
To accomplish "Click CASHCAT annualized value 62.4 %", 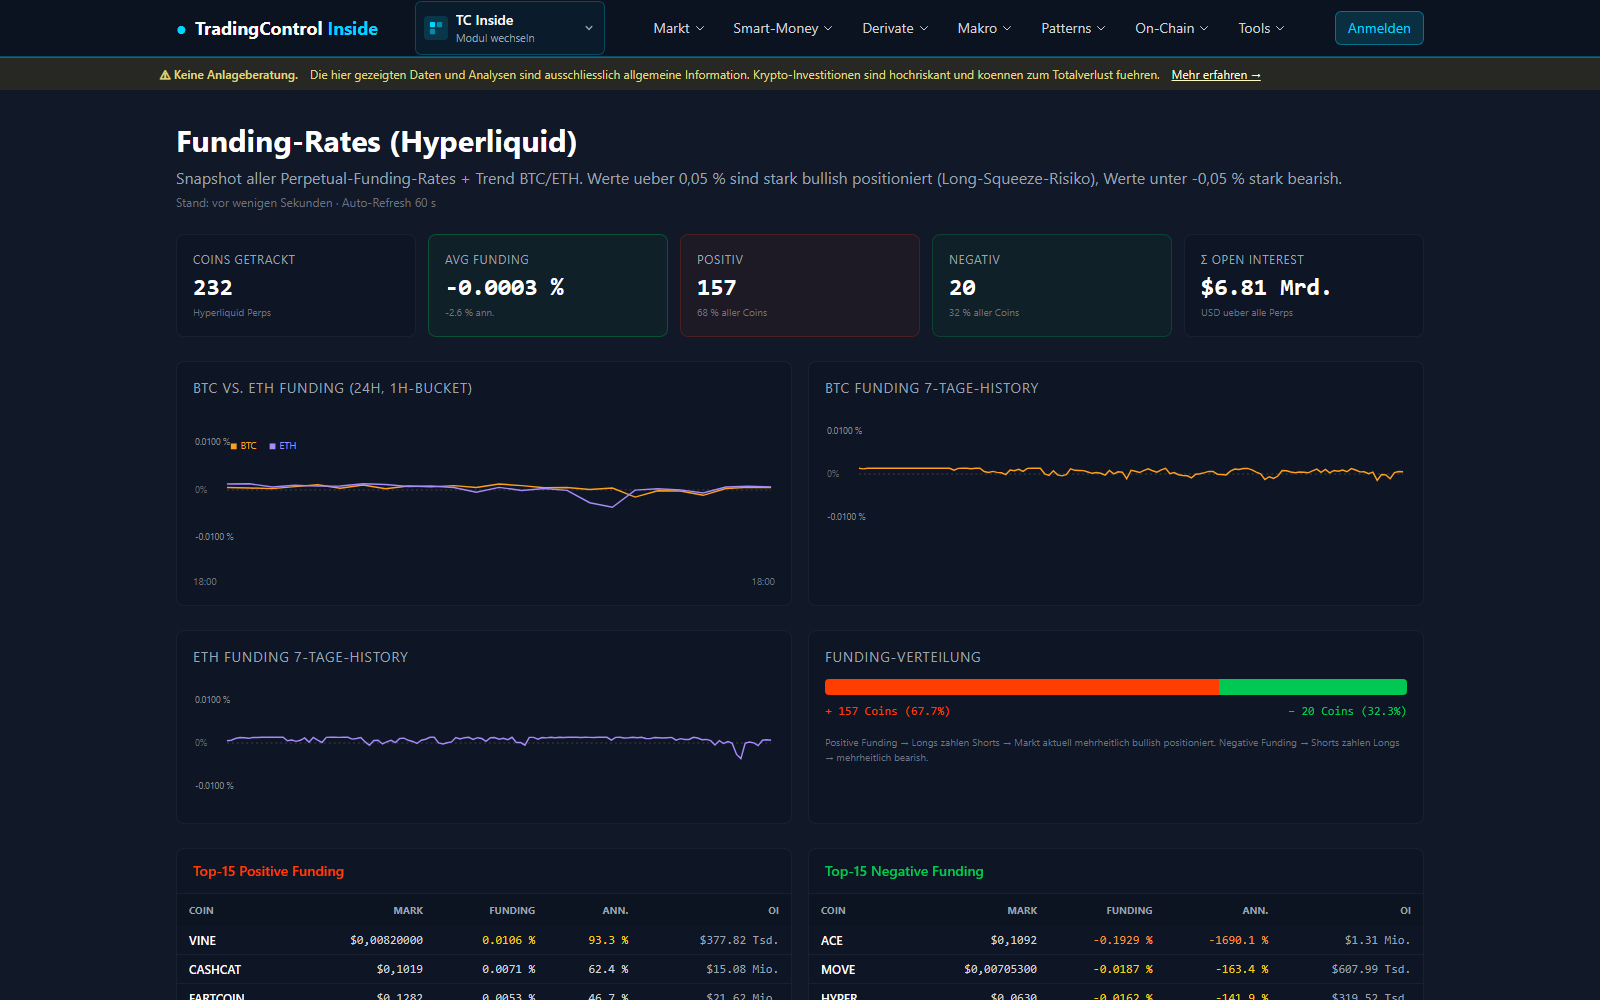I will pos(608,970).
